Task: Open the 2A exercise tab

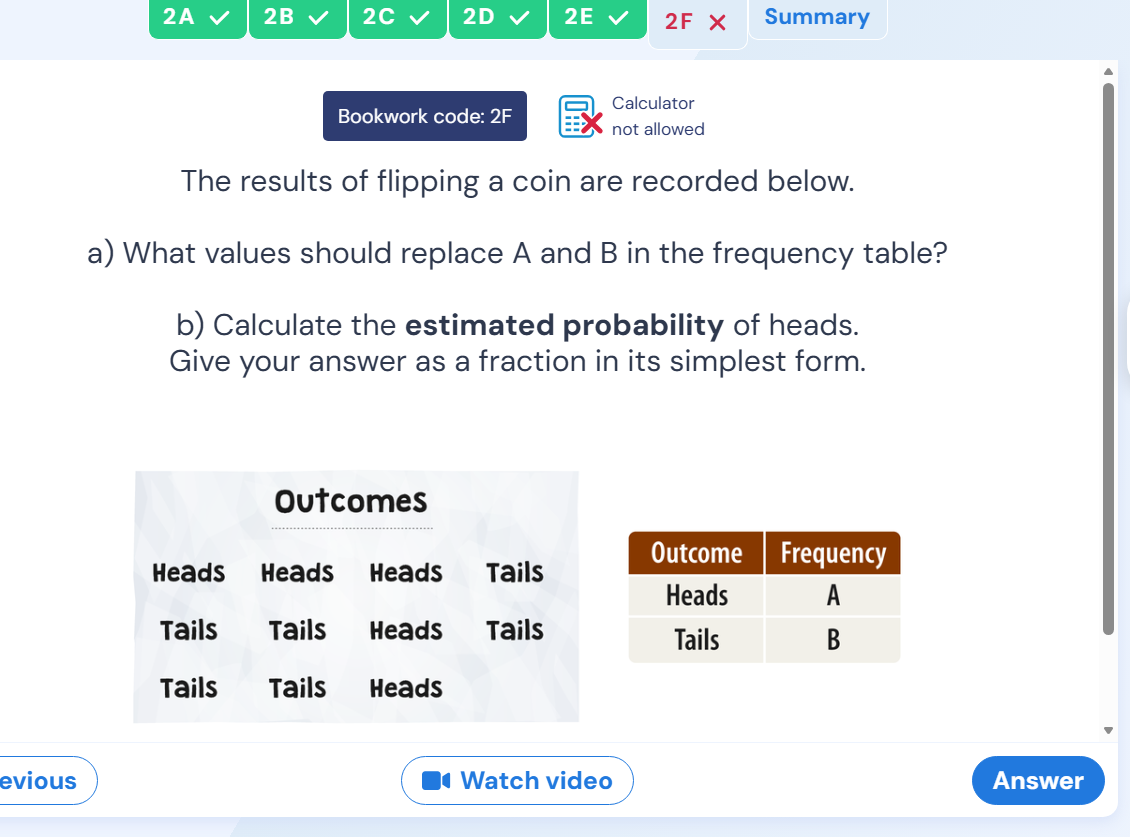Action: point(197,16)
